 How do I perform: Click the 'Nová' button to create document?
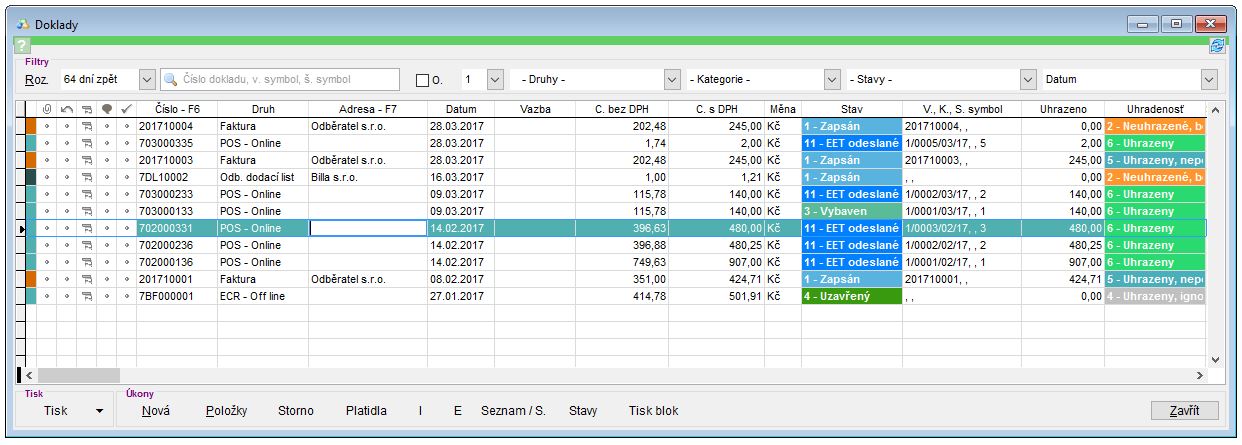pyautogui.click(x=155, y=411)
